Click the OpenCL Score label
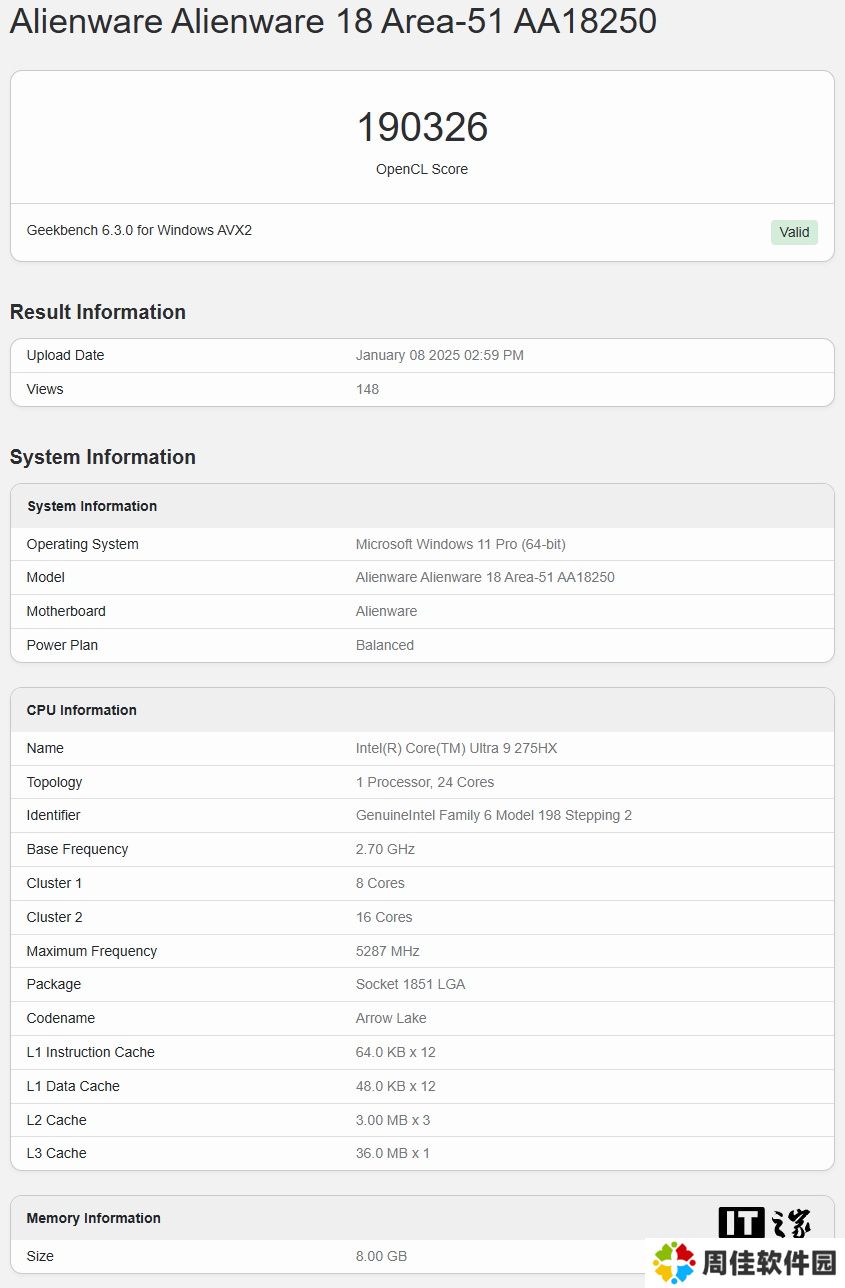Screen dimensions: 845x1288 click(x=422, y=169)
